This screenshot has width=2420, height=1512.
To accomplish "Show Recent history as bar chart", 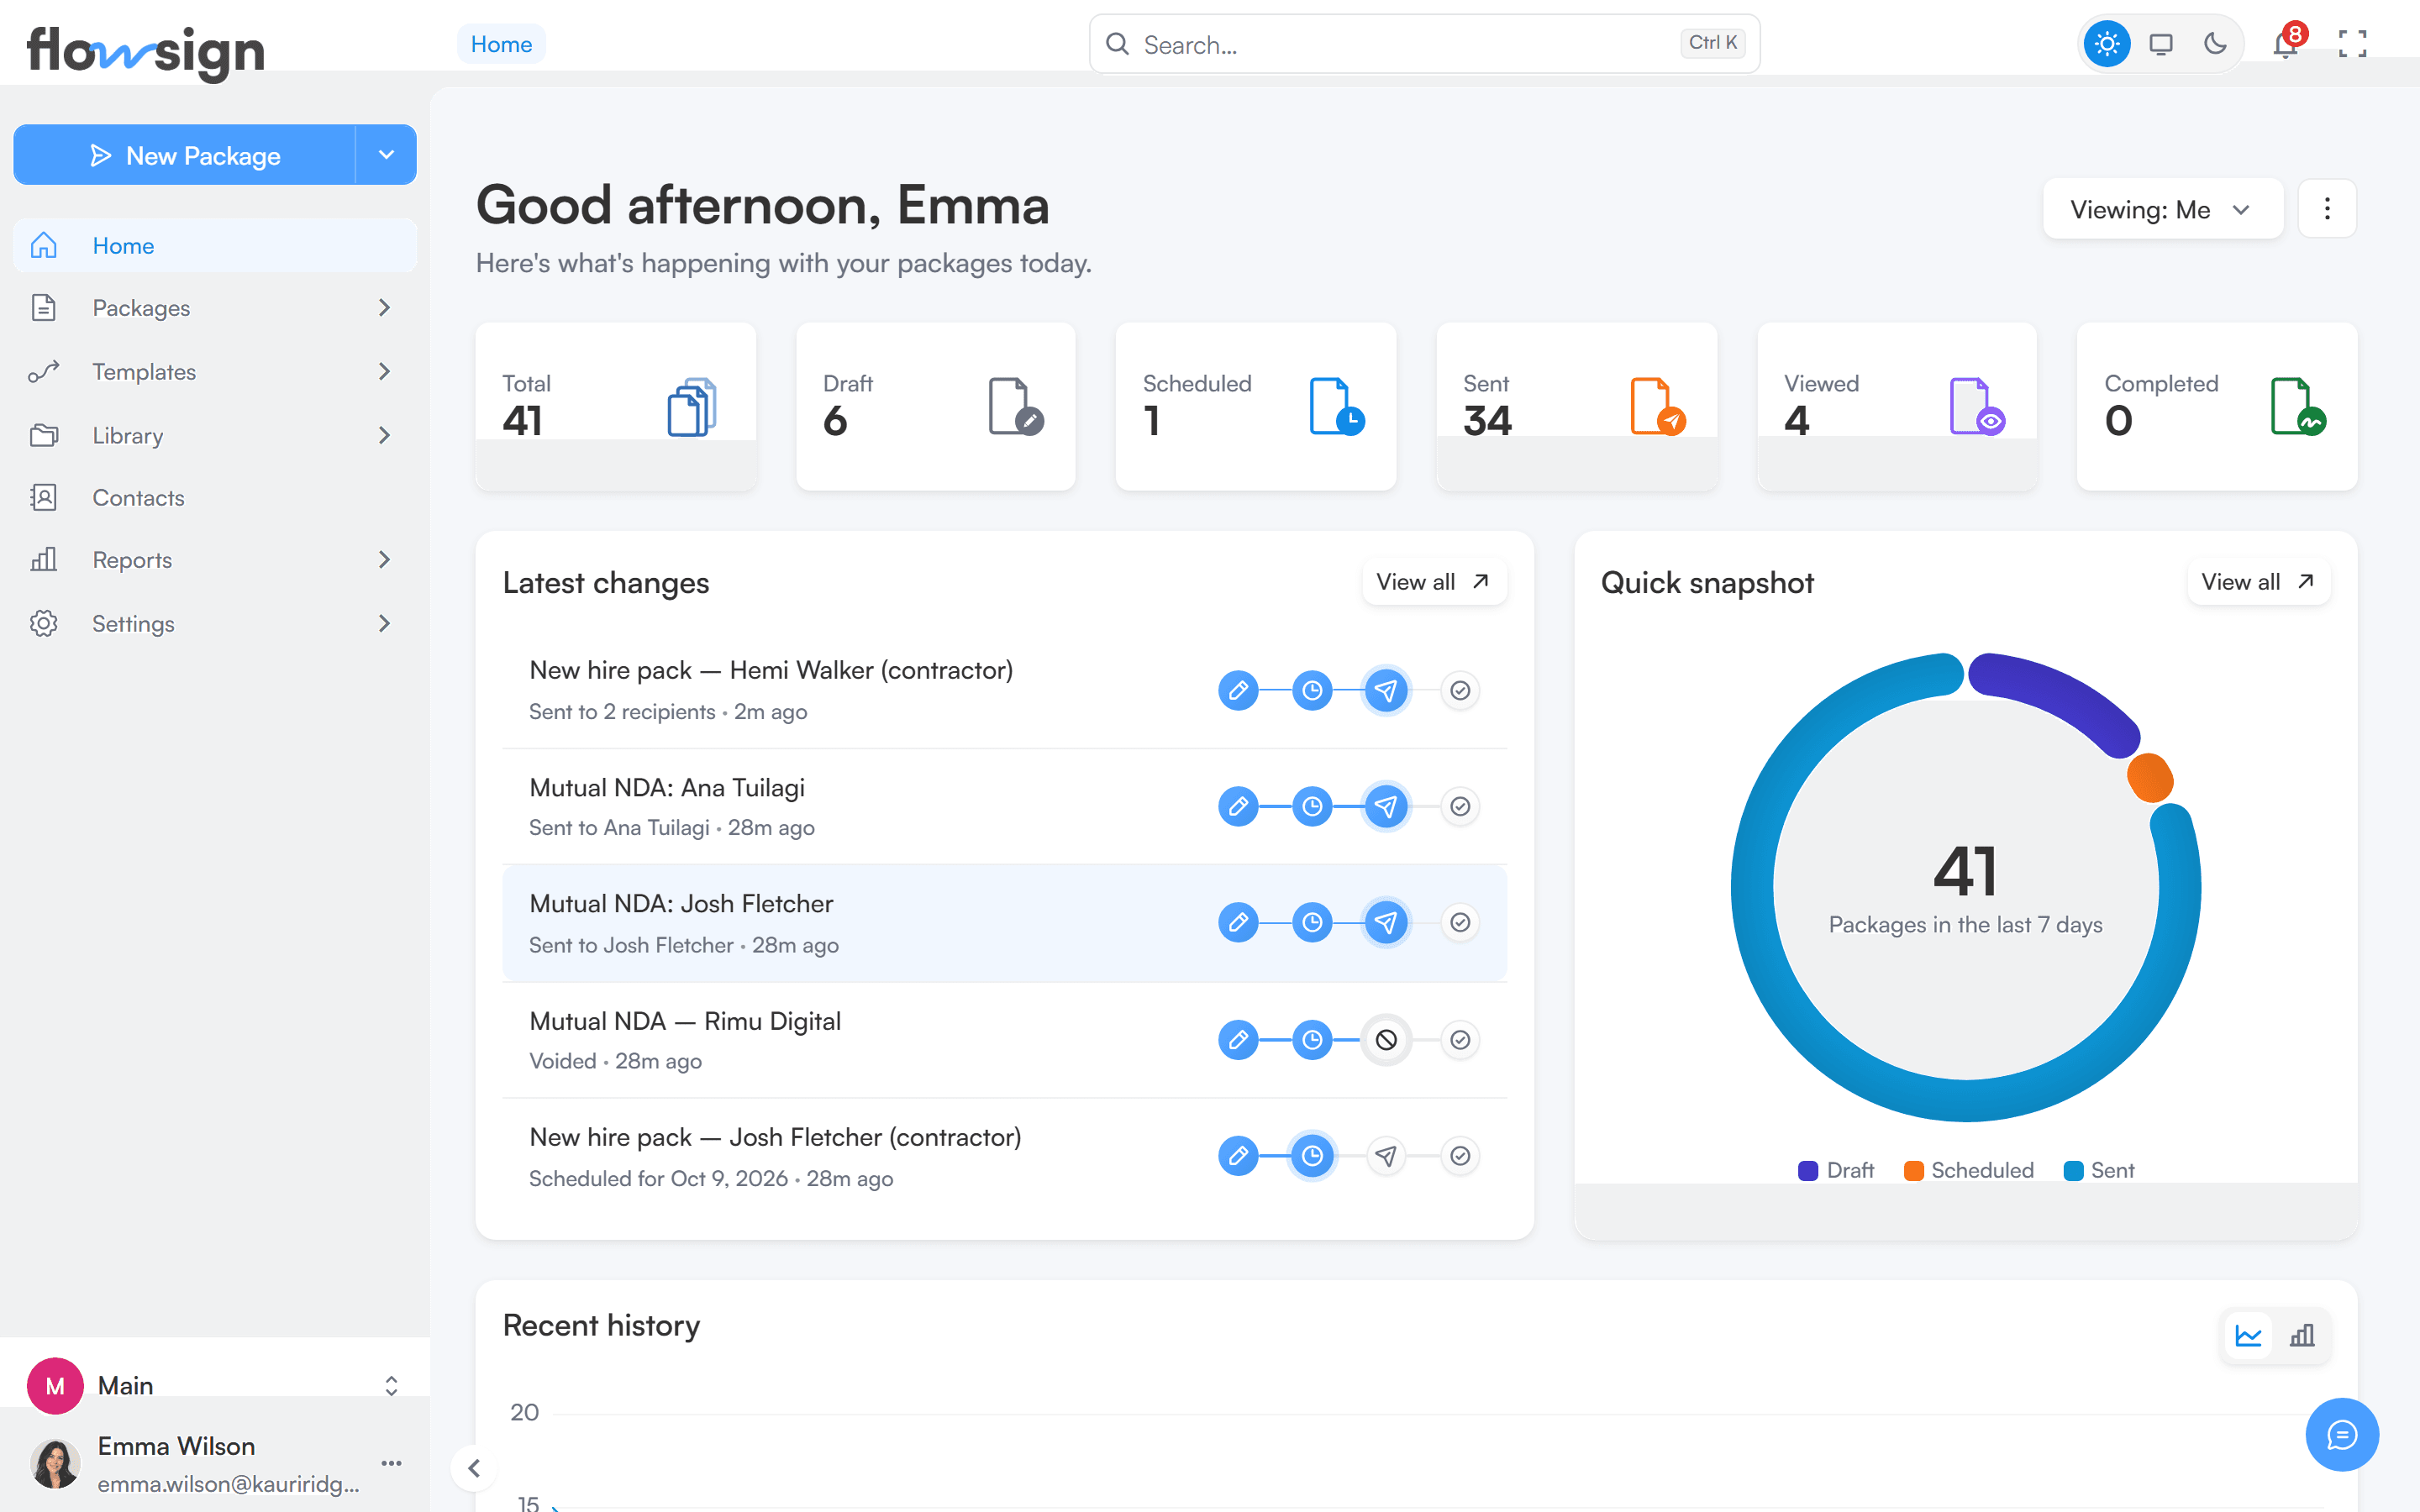I will [x=2302, y=1335].
